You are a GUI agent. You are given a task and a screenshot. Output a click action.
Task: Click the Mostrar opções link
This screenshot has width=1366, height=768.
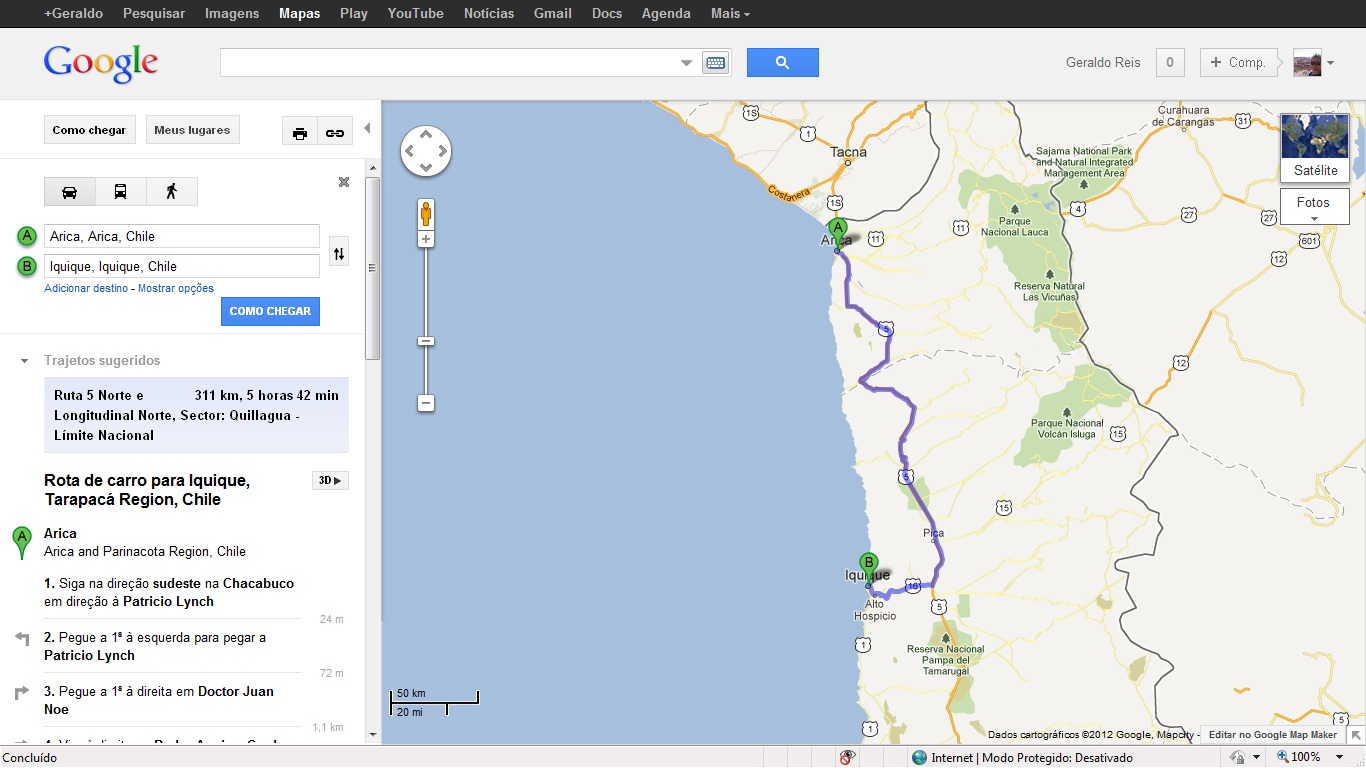pos(176,288)
